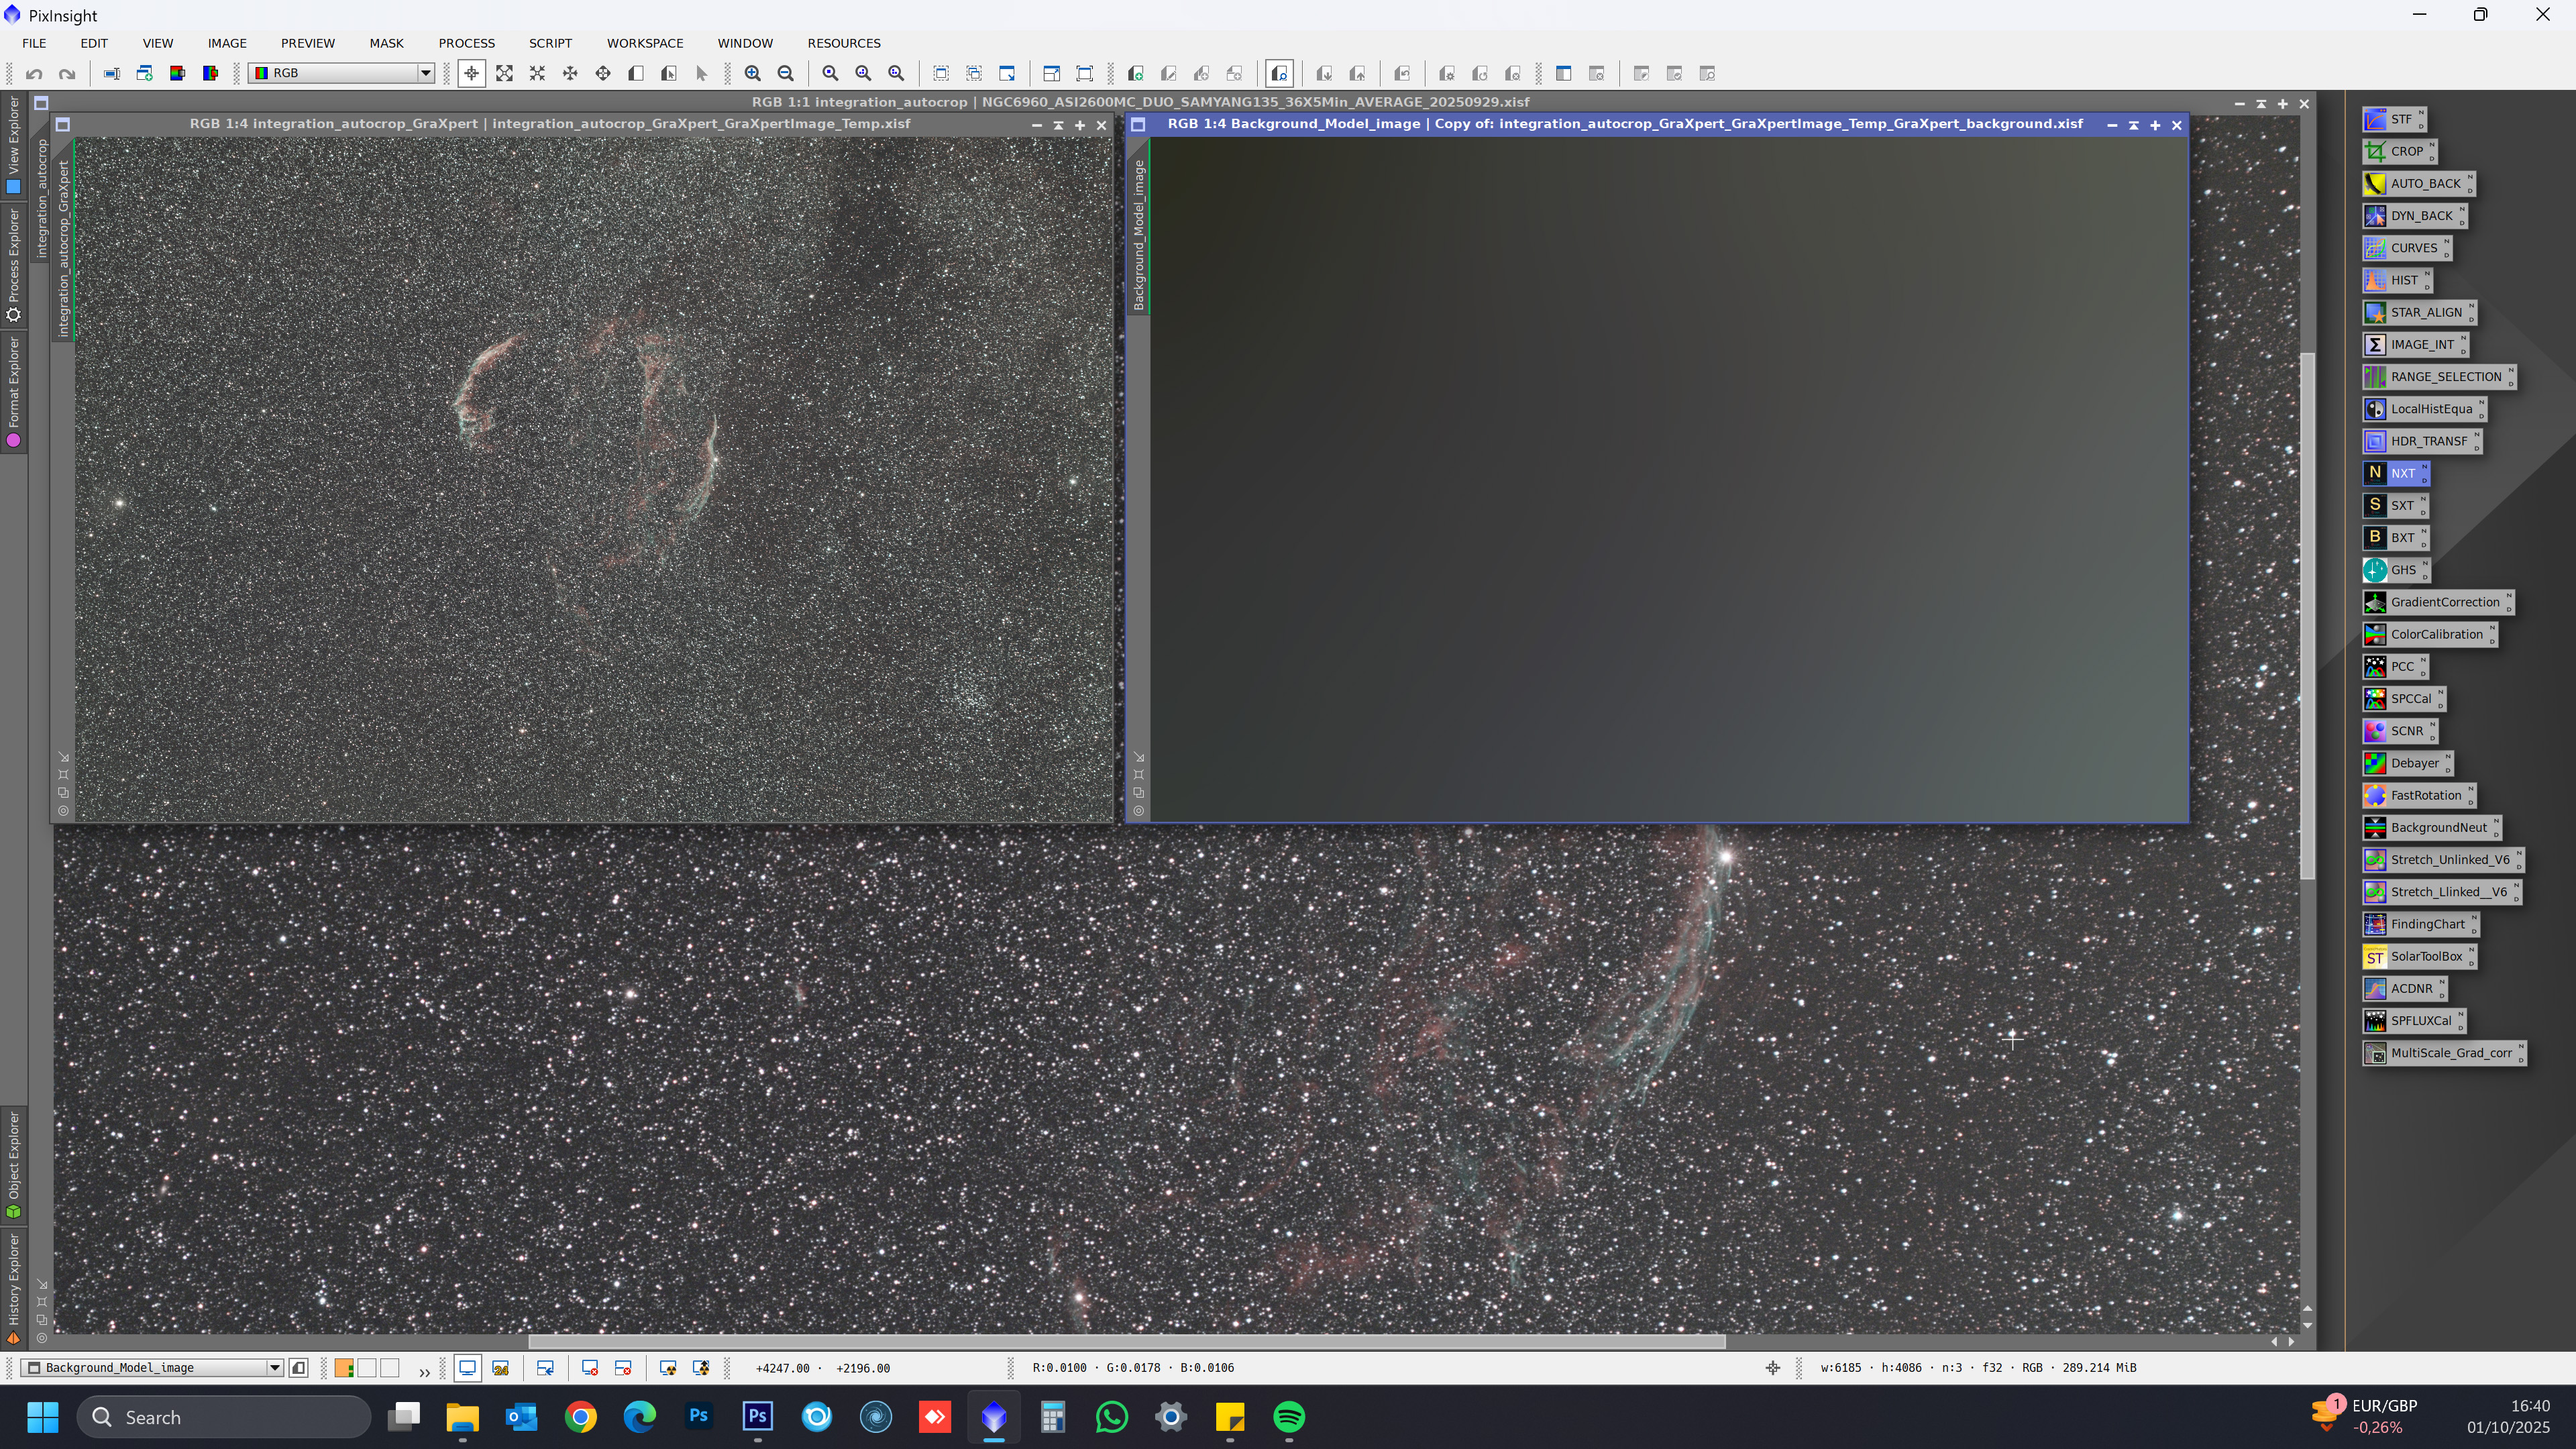Open the SCRIPT menu

click(550, 43)
